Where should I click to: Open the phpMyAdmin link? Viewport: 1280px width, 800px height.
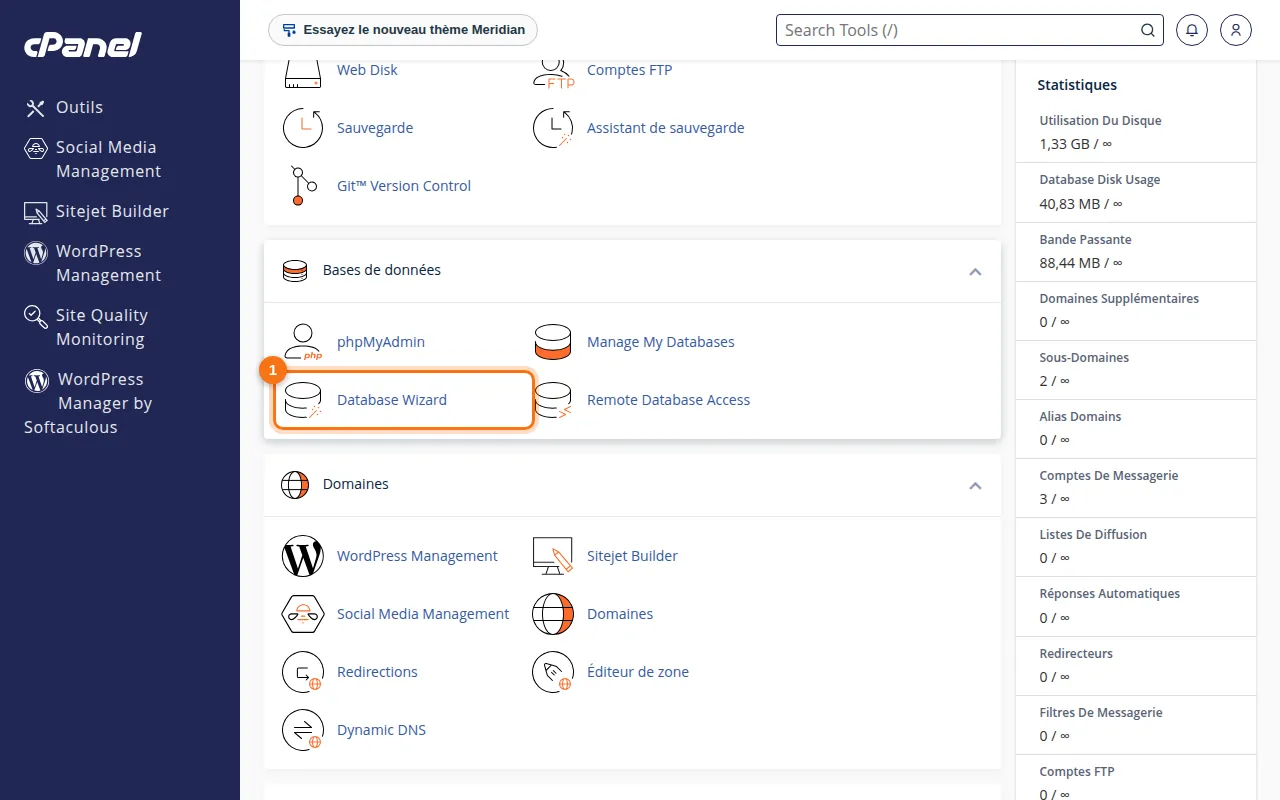click(x=381, y=342)
